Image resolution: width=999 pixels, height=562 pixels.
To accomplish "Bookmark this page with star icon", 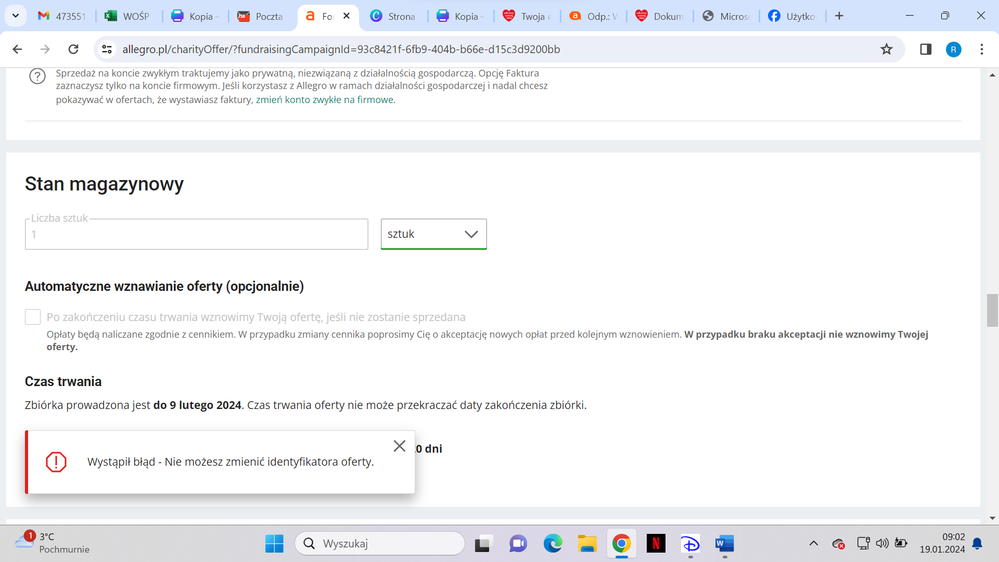I will click(x=886, y=49).
